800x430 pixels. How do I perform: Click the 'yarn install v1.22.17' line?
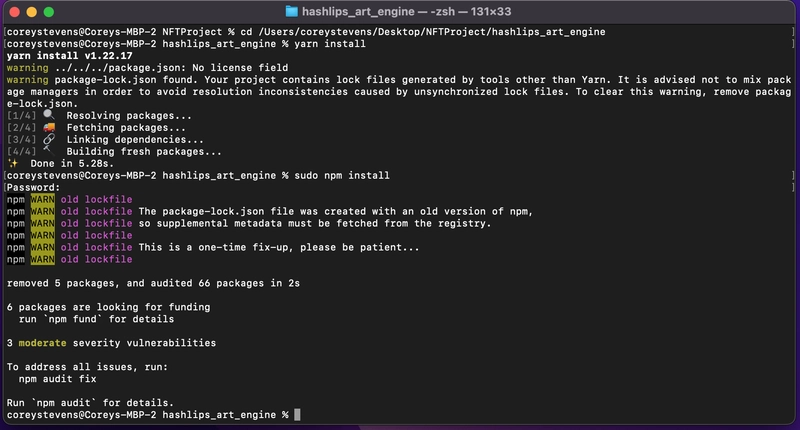[x=69, y=56]
